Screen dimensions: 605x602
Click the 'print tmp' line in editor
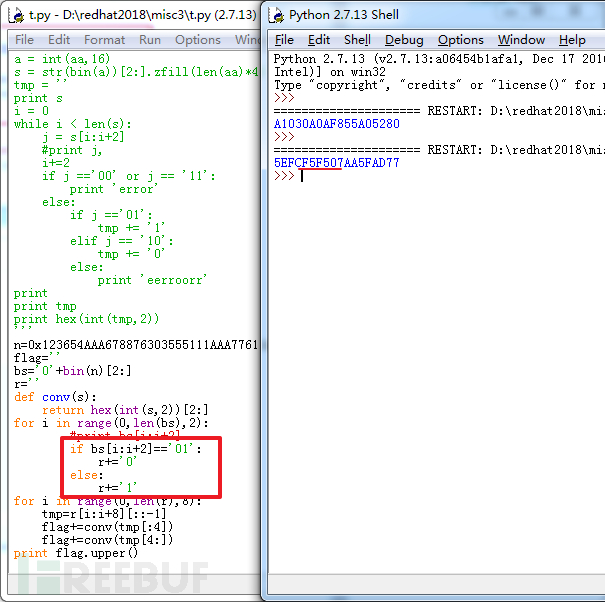[x=45, y=306]
